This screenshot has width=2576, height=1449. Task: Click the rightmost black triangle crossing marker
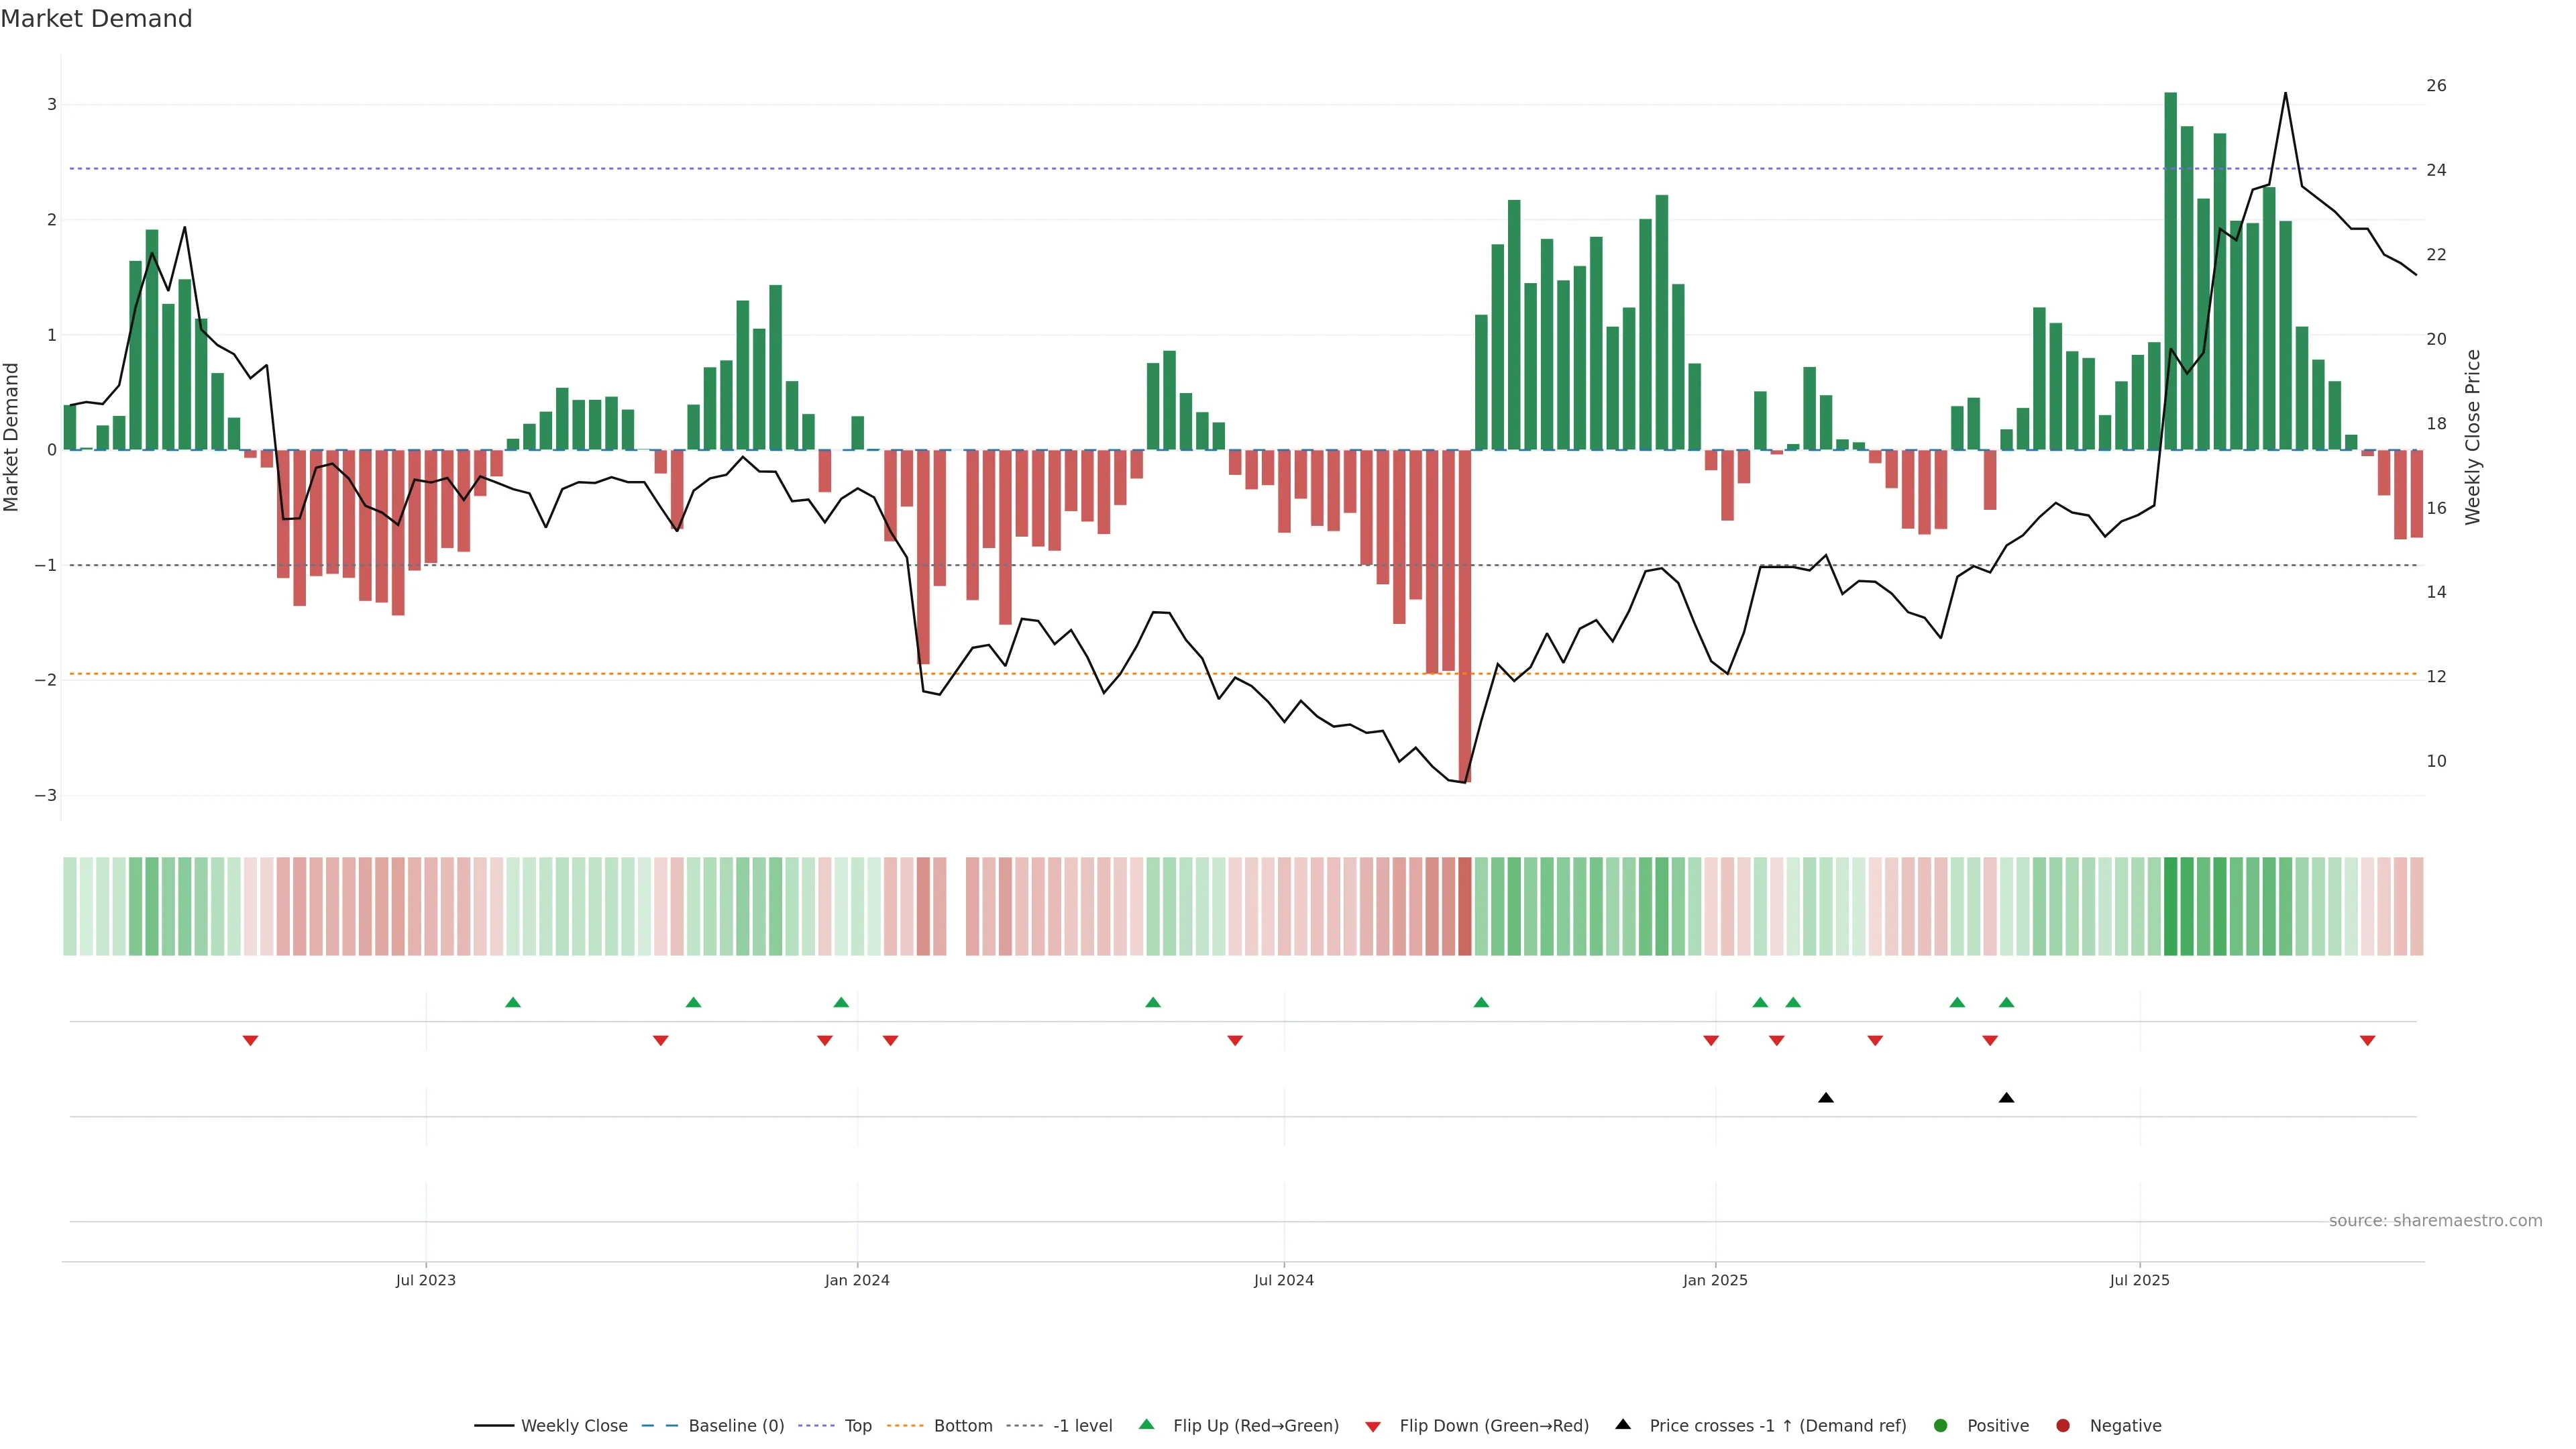[2006, 1098]
